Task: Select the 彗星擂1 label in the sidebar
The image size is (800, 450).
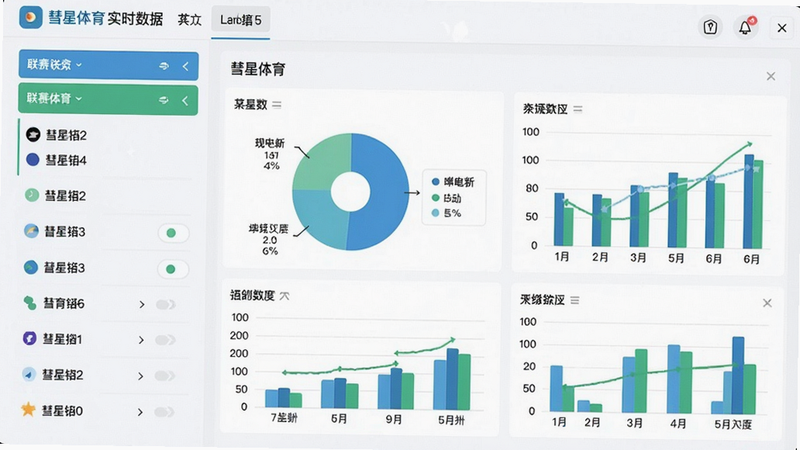Action: [x=62, y=339]
